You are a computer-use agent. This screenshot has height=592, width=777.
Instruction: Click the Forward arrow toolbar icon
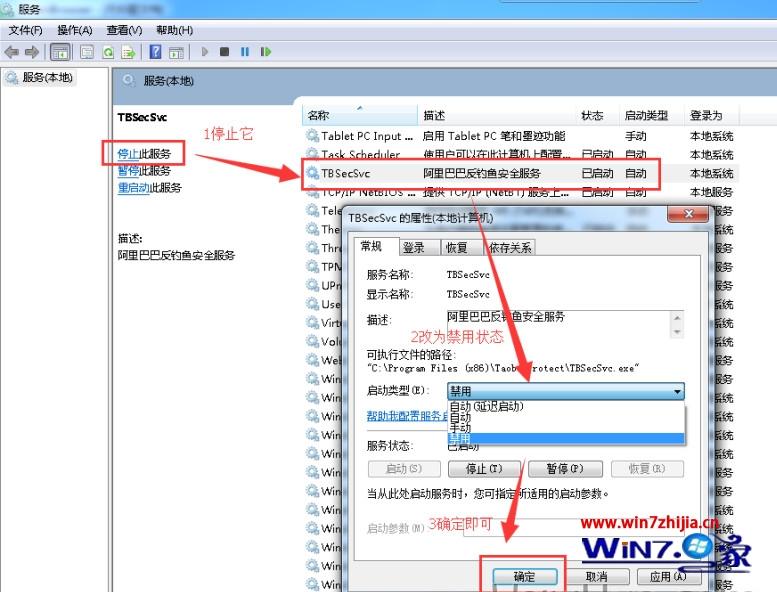click(x=32, y=52)
